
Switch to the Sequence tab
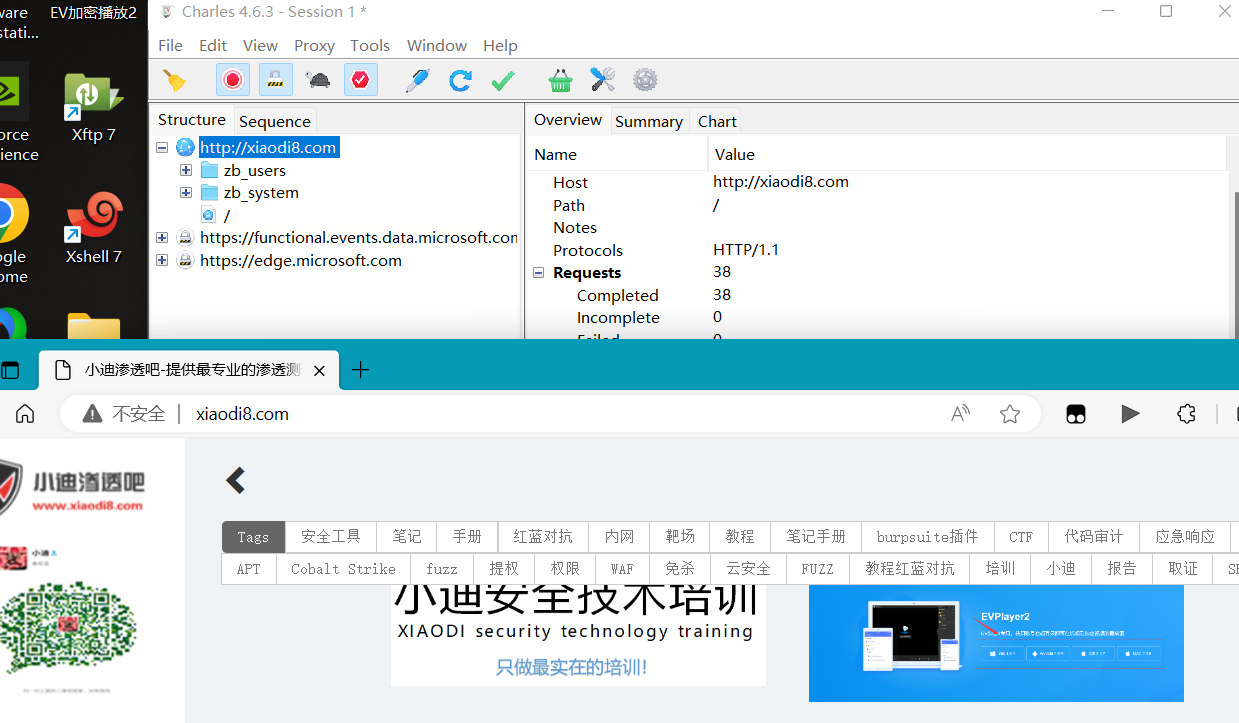(x=275, y=121)
